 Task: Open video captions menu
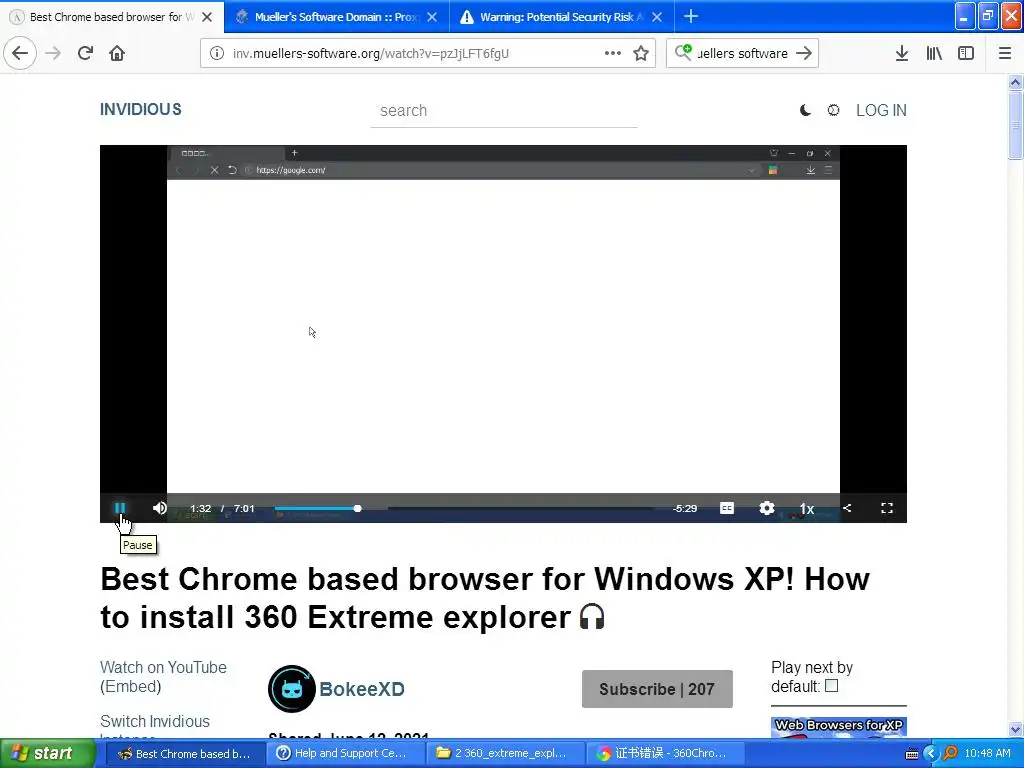tap(727, 508)
